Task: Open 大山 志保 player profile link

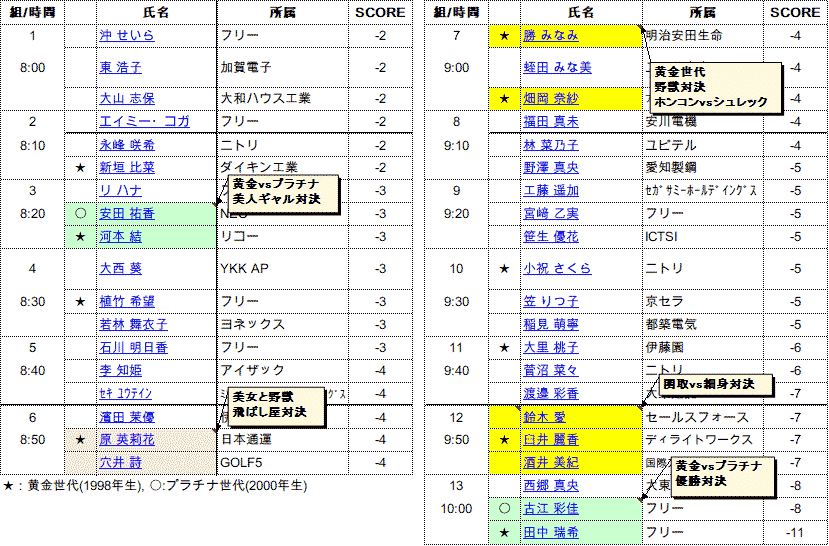Action: click(x=127, y=99)
